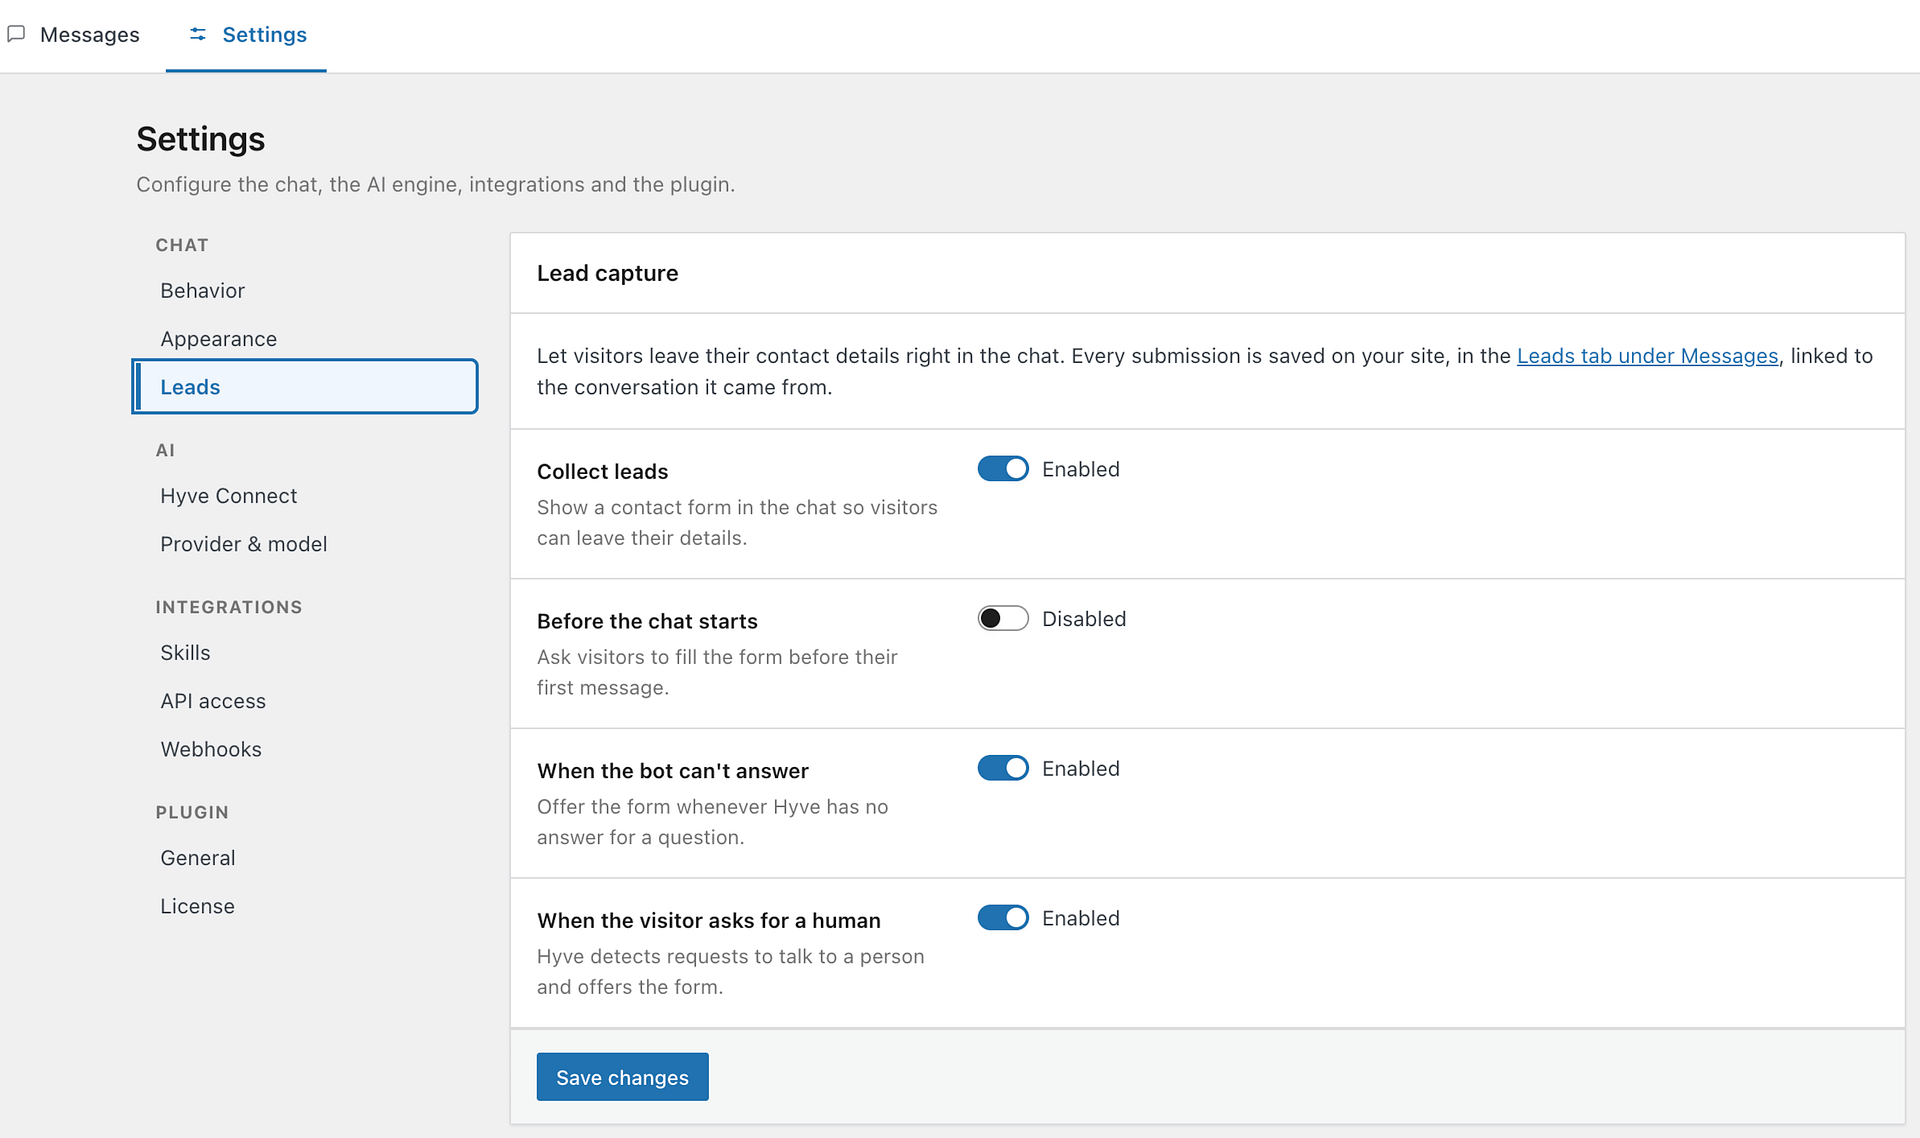The width and height of the screenshot is (1920, 1138).
Task: Follow the Leads tab under Messages link
Action: pyautogui.click(x=1647, y=356)
